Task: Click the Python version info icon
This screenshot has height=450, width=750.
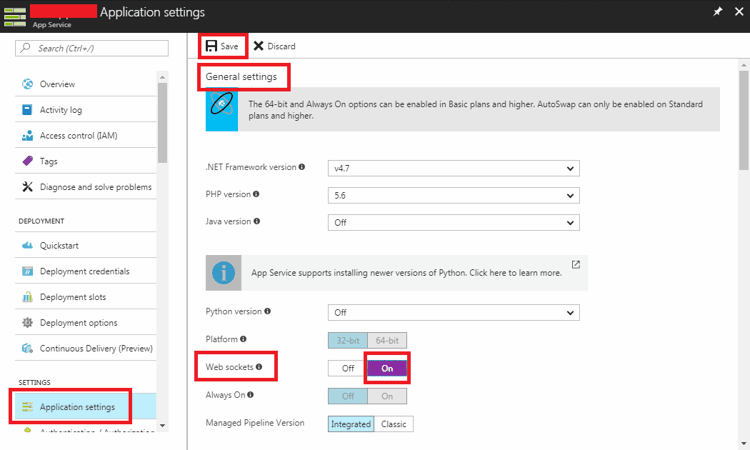Action: (267, 311)
